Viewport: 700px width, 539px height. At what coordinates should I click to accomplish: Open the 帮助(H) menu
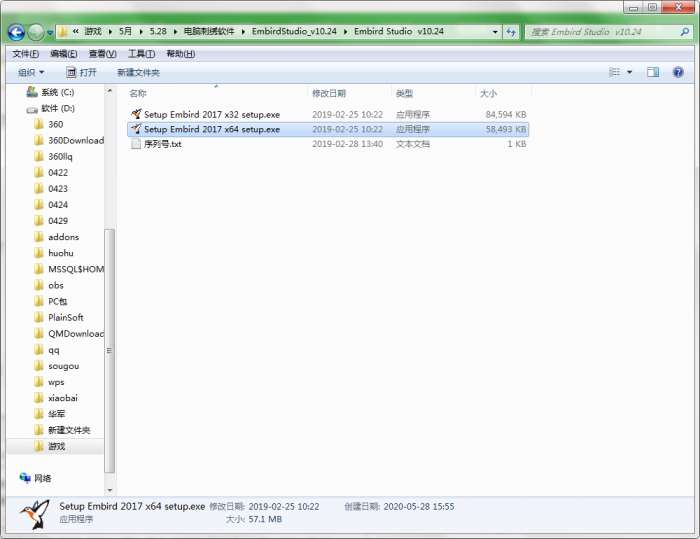(x=180, y=54)
